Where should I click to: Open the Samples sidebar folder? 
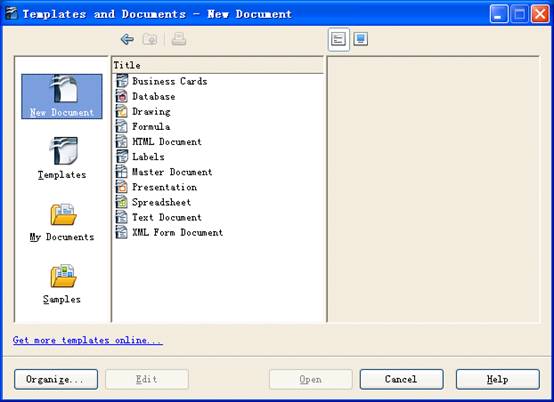coord(62,285)
